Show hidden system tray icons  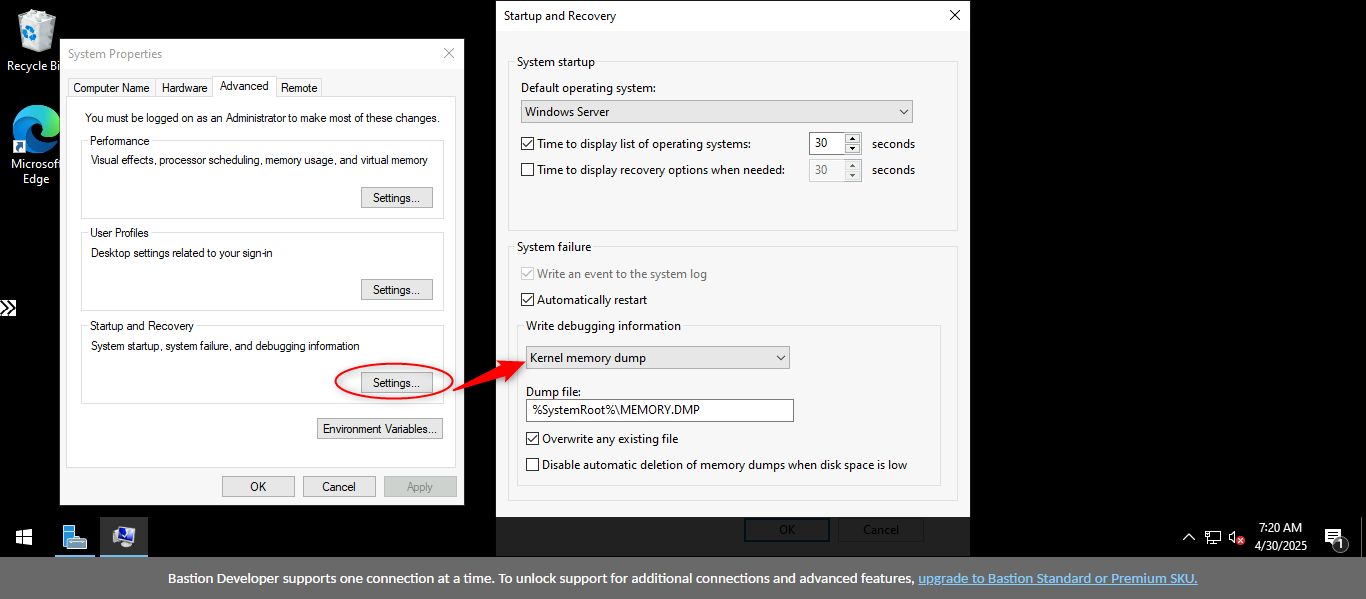point(1189,537)
